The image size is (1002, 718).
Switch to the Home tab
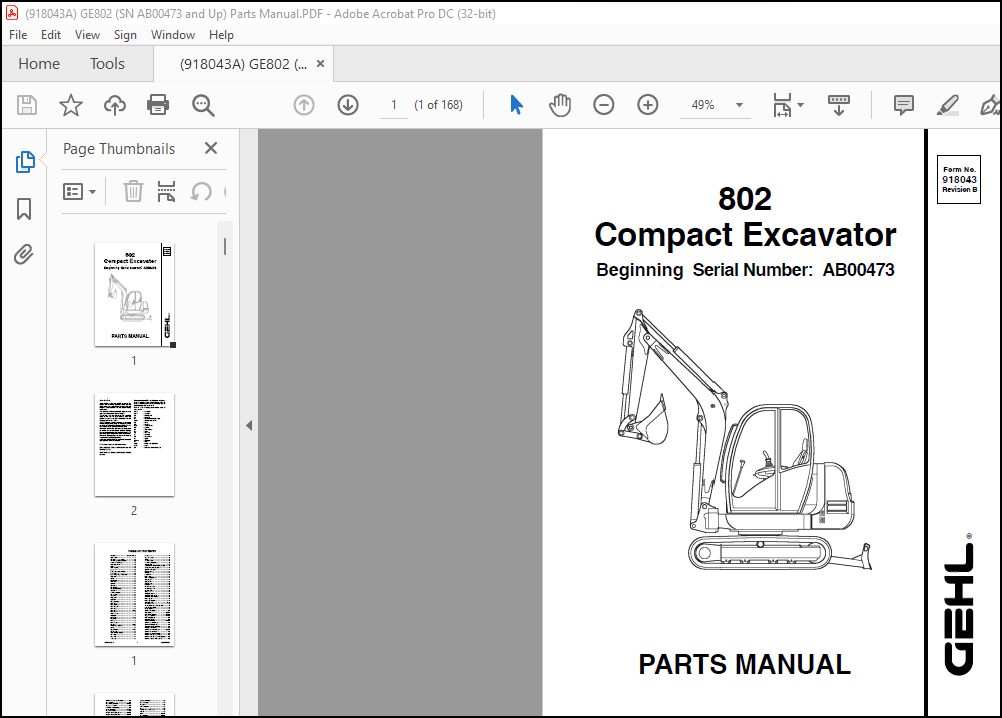(x=39, y=64)
